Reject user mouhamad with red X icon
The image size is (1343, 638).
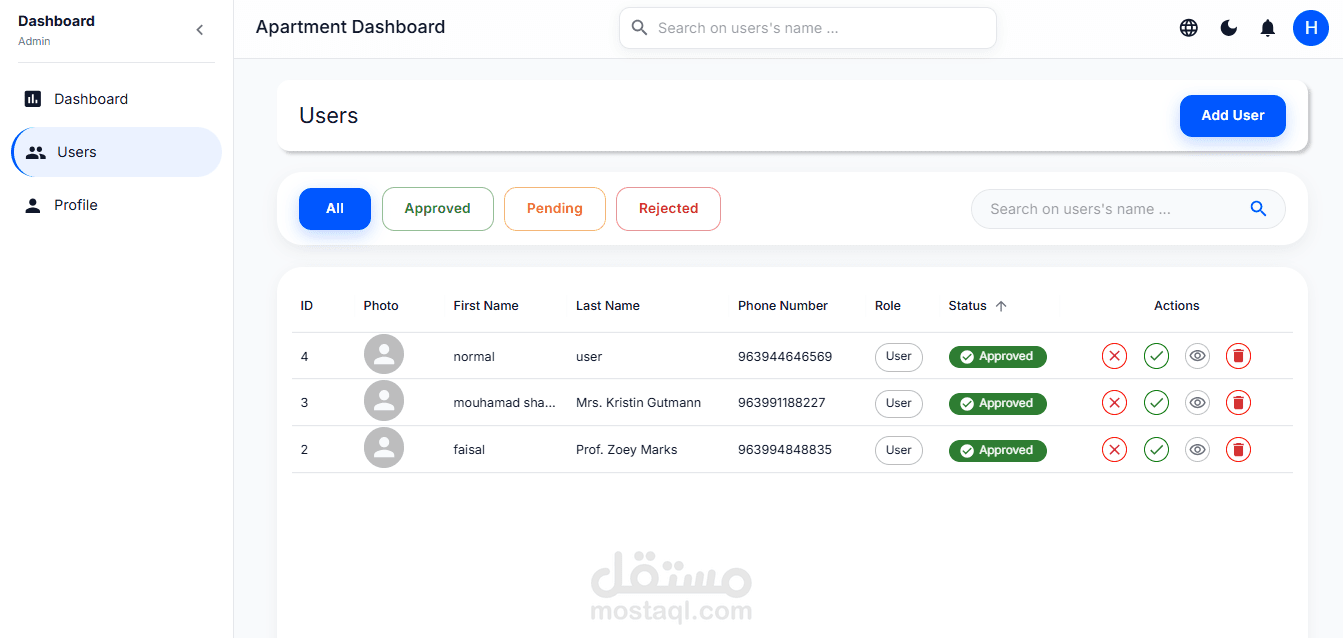(1114, 403)
